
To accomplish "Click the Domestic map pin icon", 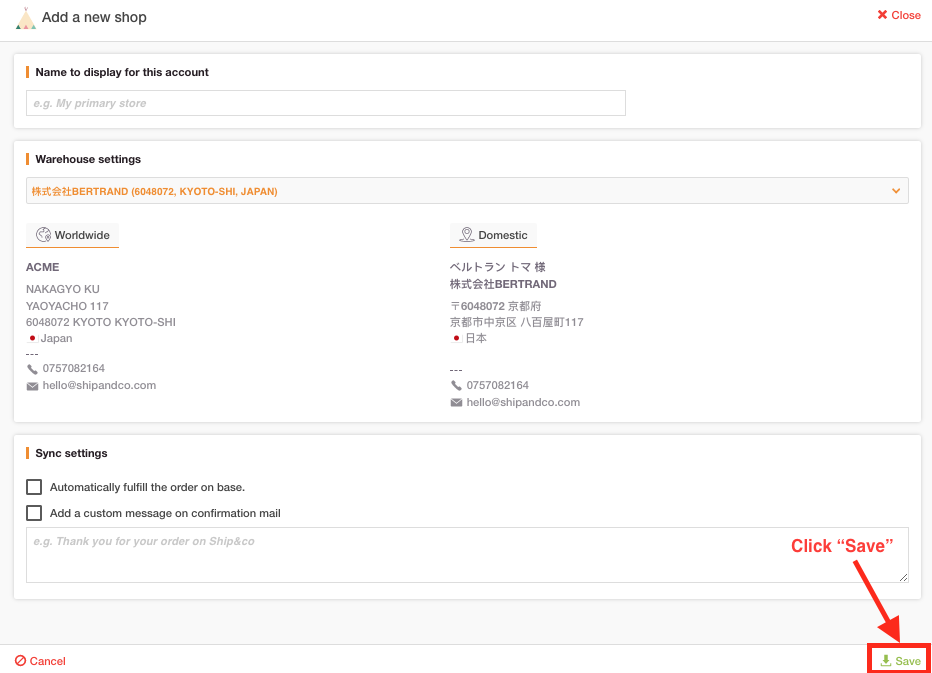I will (x=467, y=235).
